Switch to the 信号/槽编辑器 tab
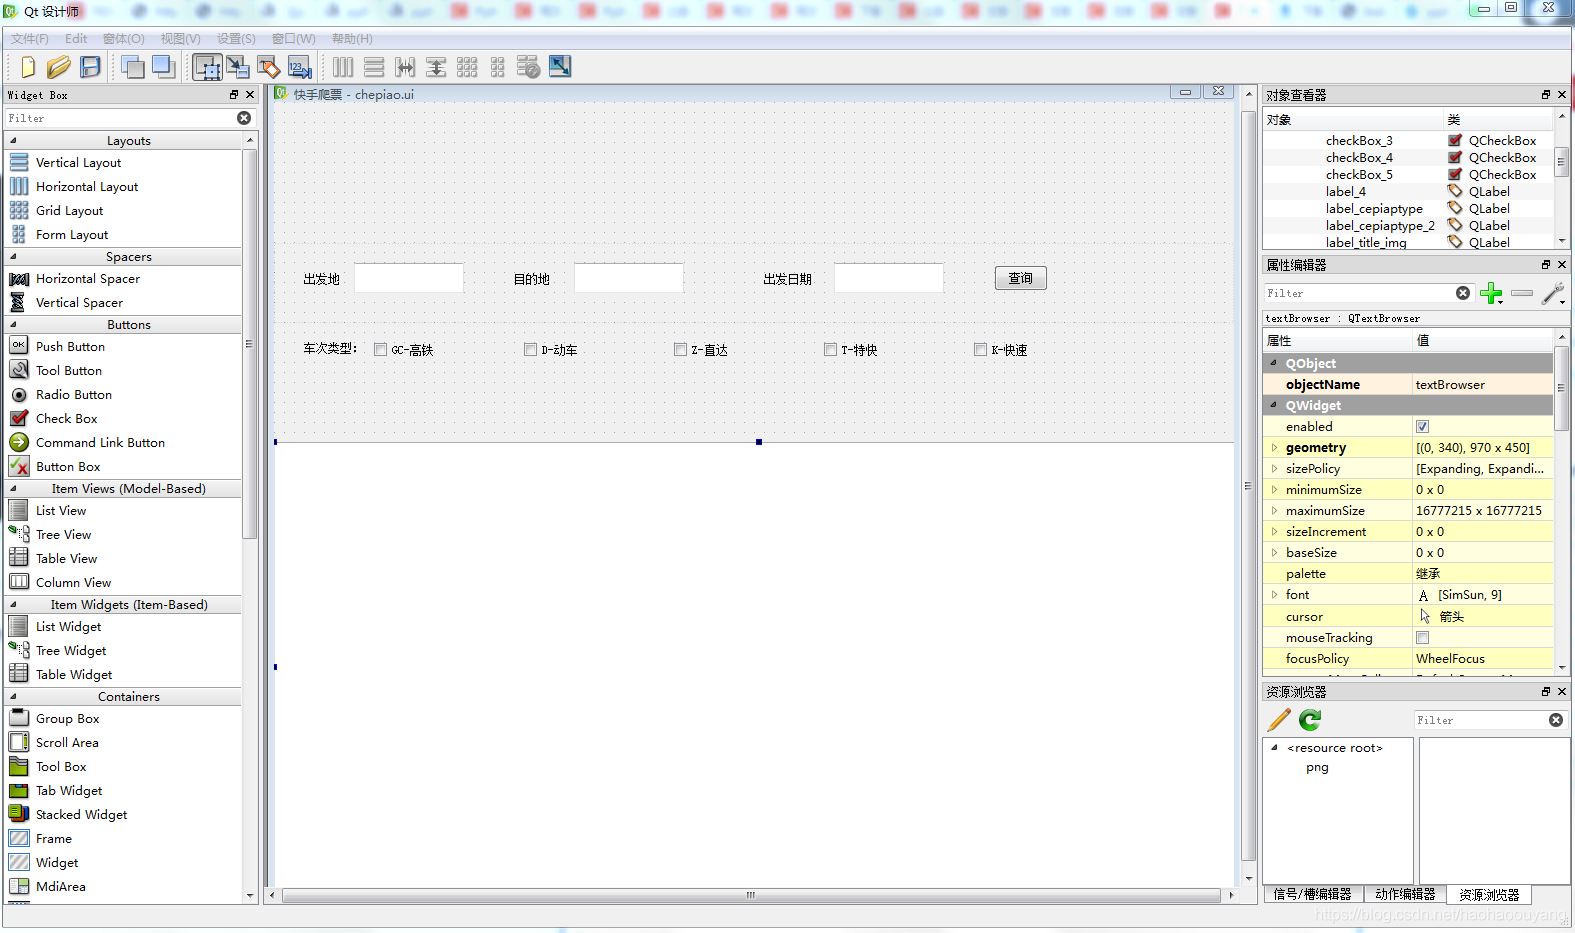Screen dimensions: 1575x933 pyautogui.click(x=1312, y=894)
